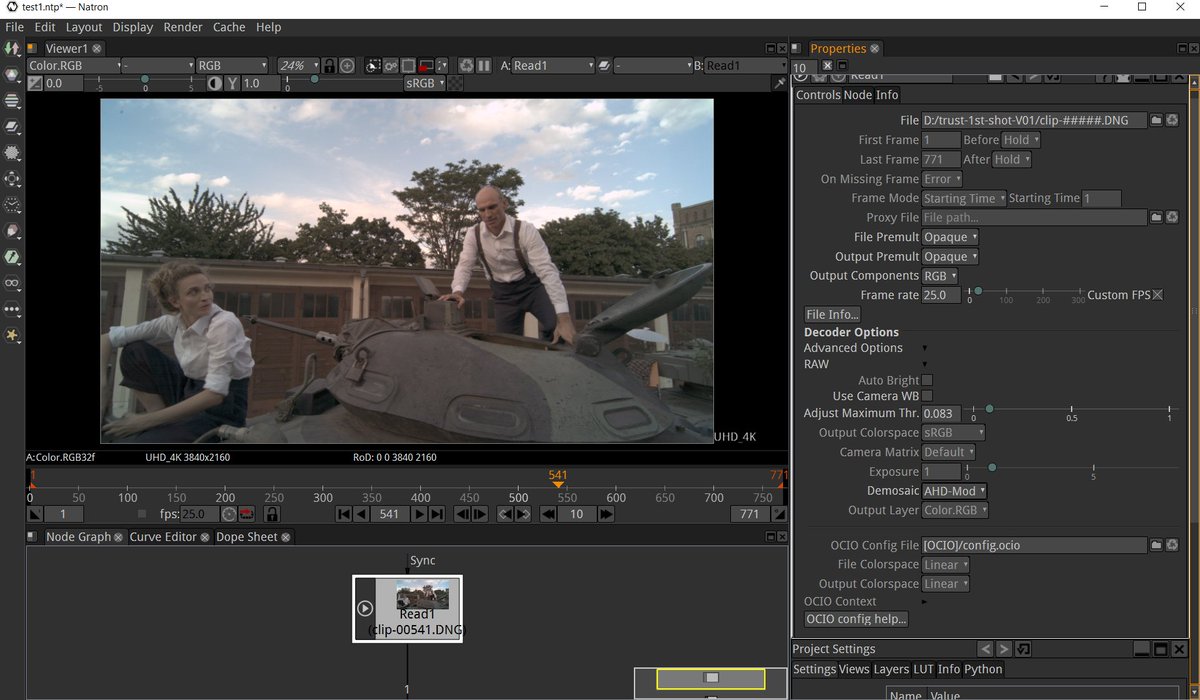Open the Render menu
This screenshot has width=1200, height=700.
click(x=183, y=27)
